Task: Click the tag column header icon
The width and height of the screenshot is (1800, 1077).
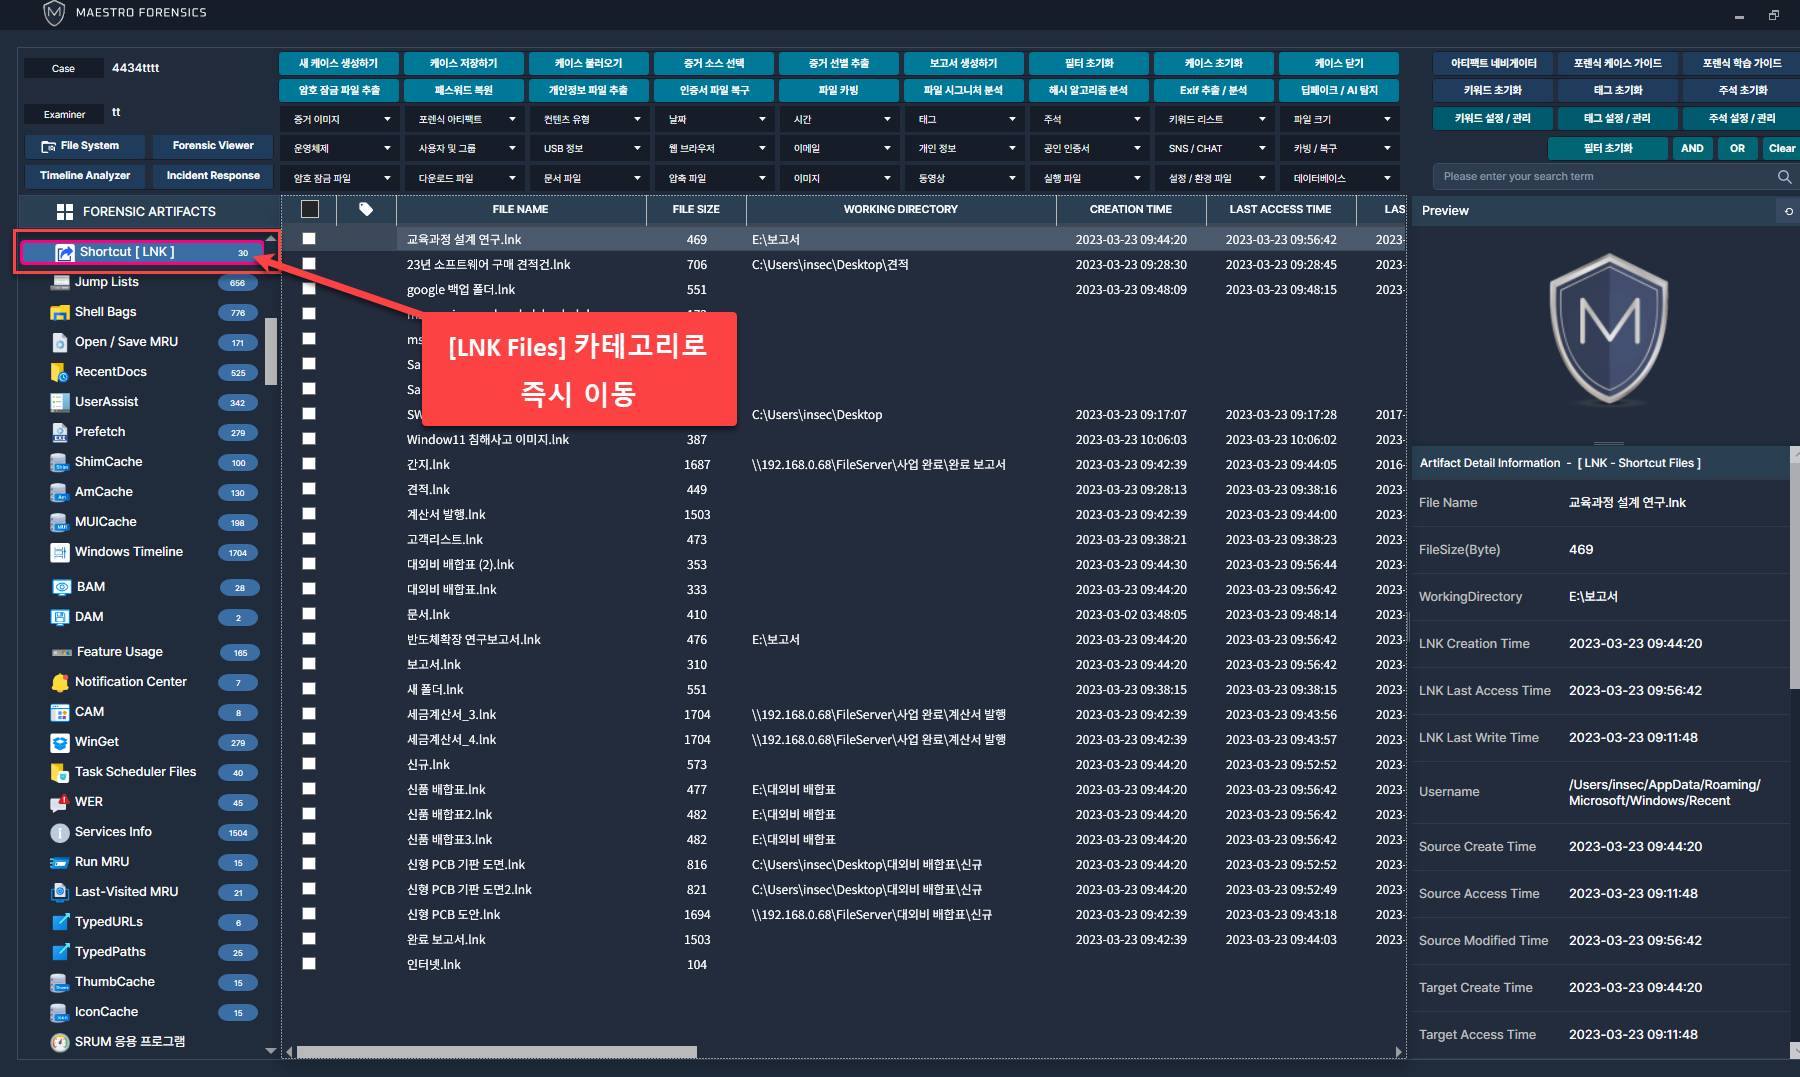Action: coord(366,209)
